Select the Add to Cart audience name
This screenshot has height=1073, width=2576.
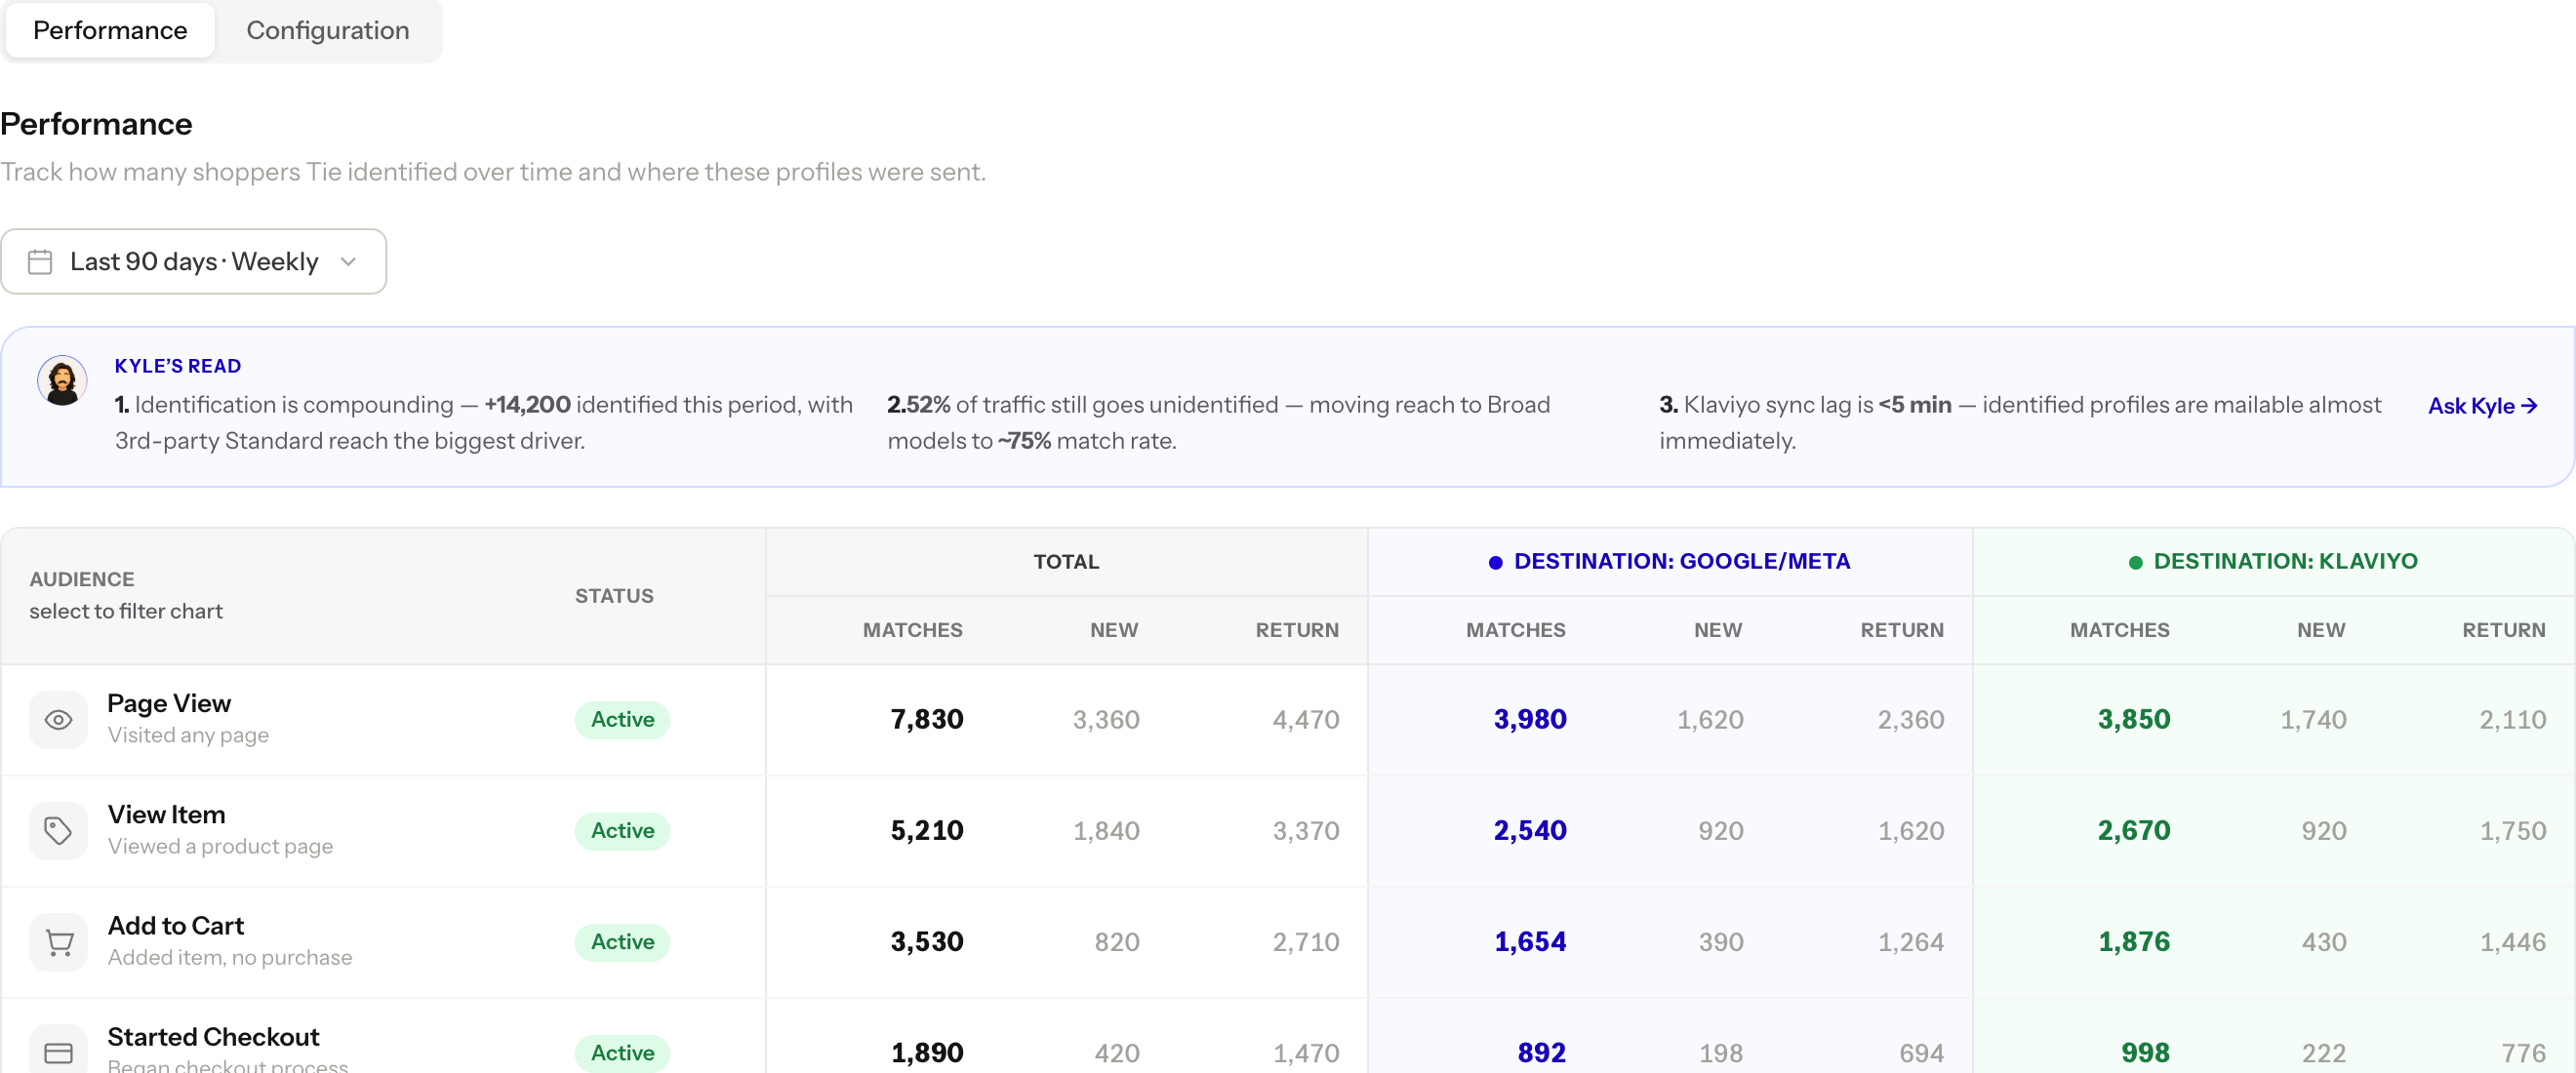pos(175,925)
